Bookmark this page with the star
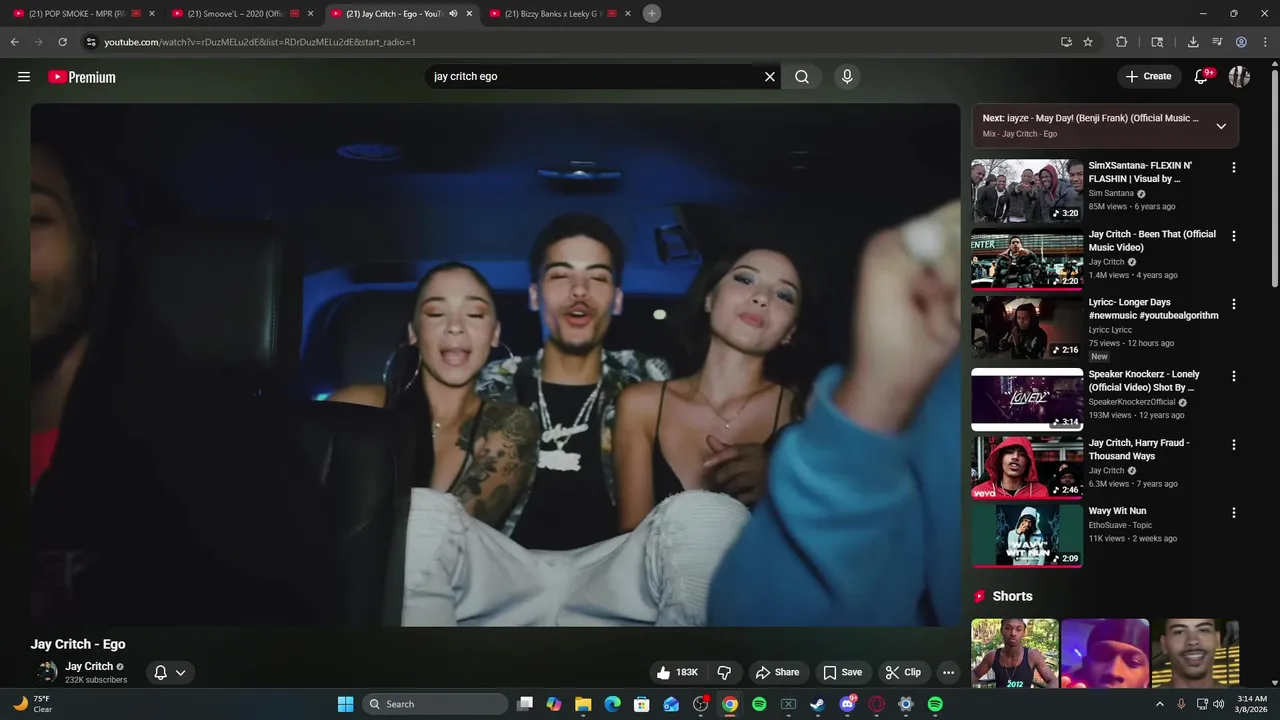Viewport: 1280px width, 720px height. point(1088,42)
